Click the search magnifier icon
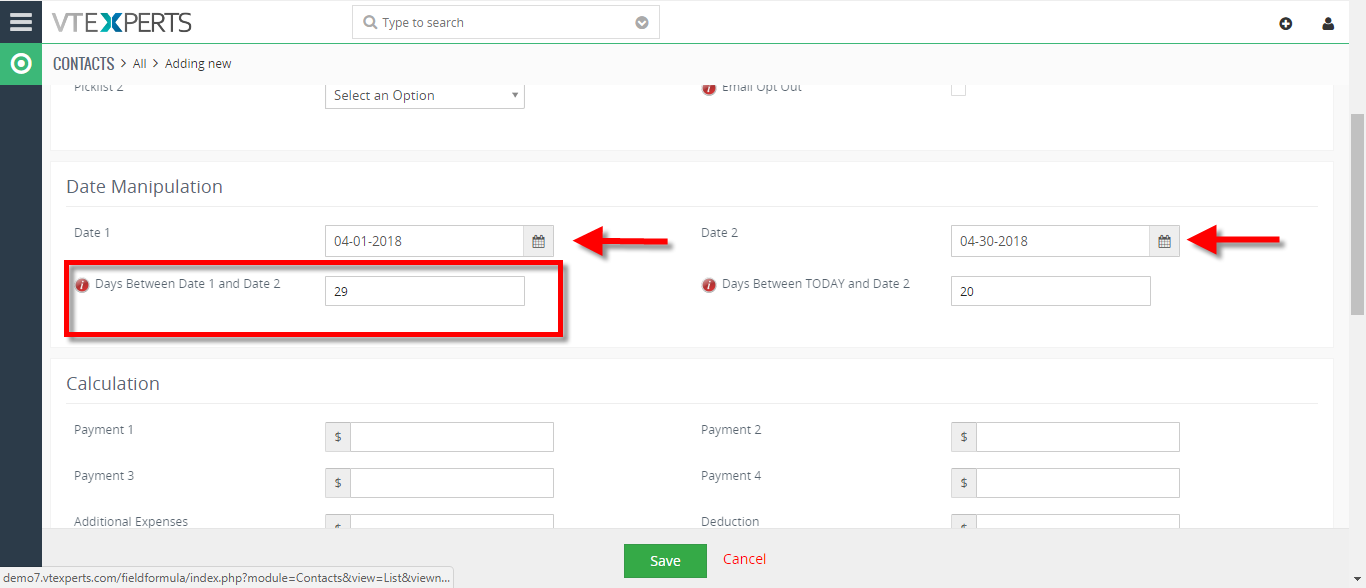The width and height of the screenshot is (1366, 588). (370, 22)
